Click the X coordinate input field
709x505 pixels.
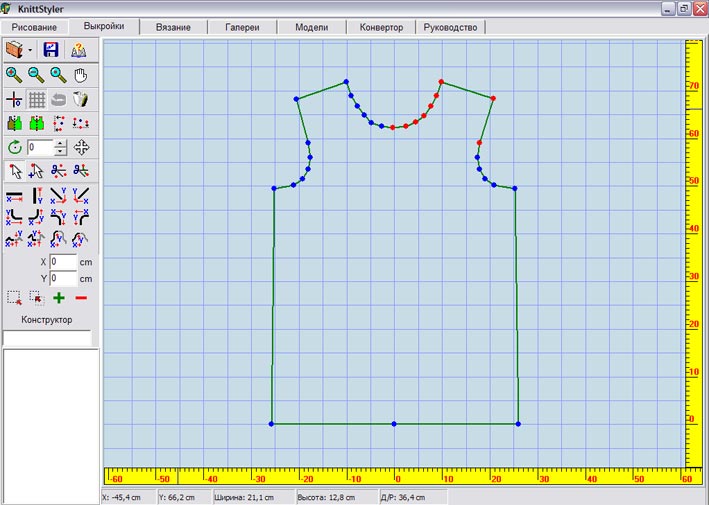63,262
